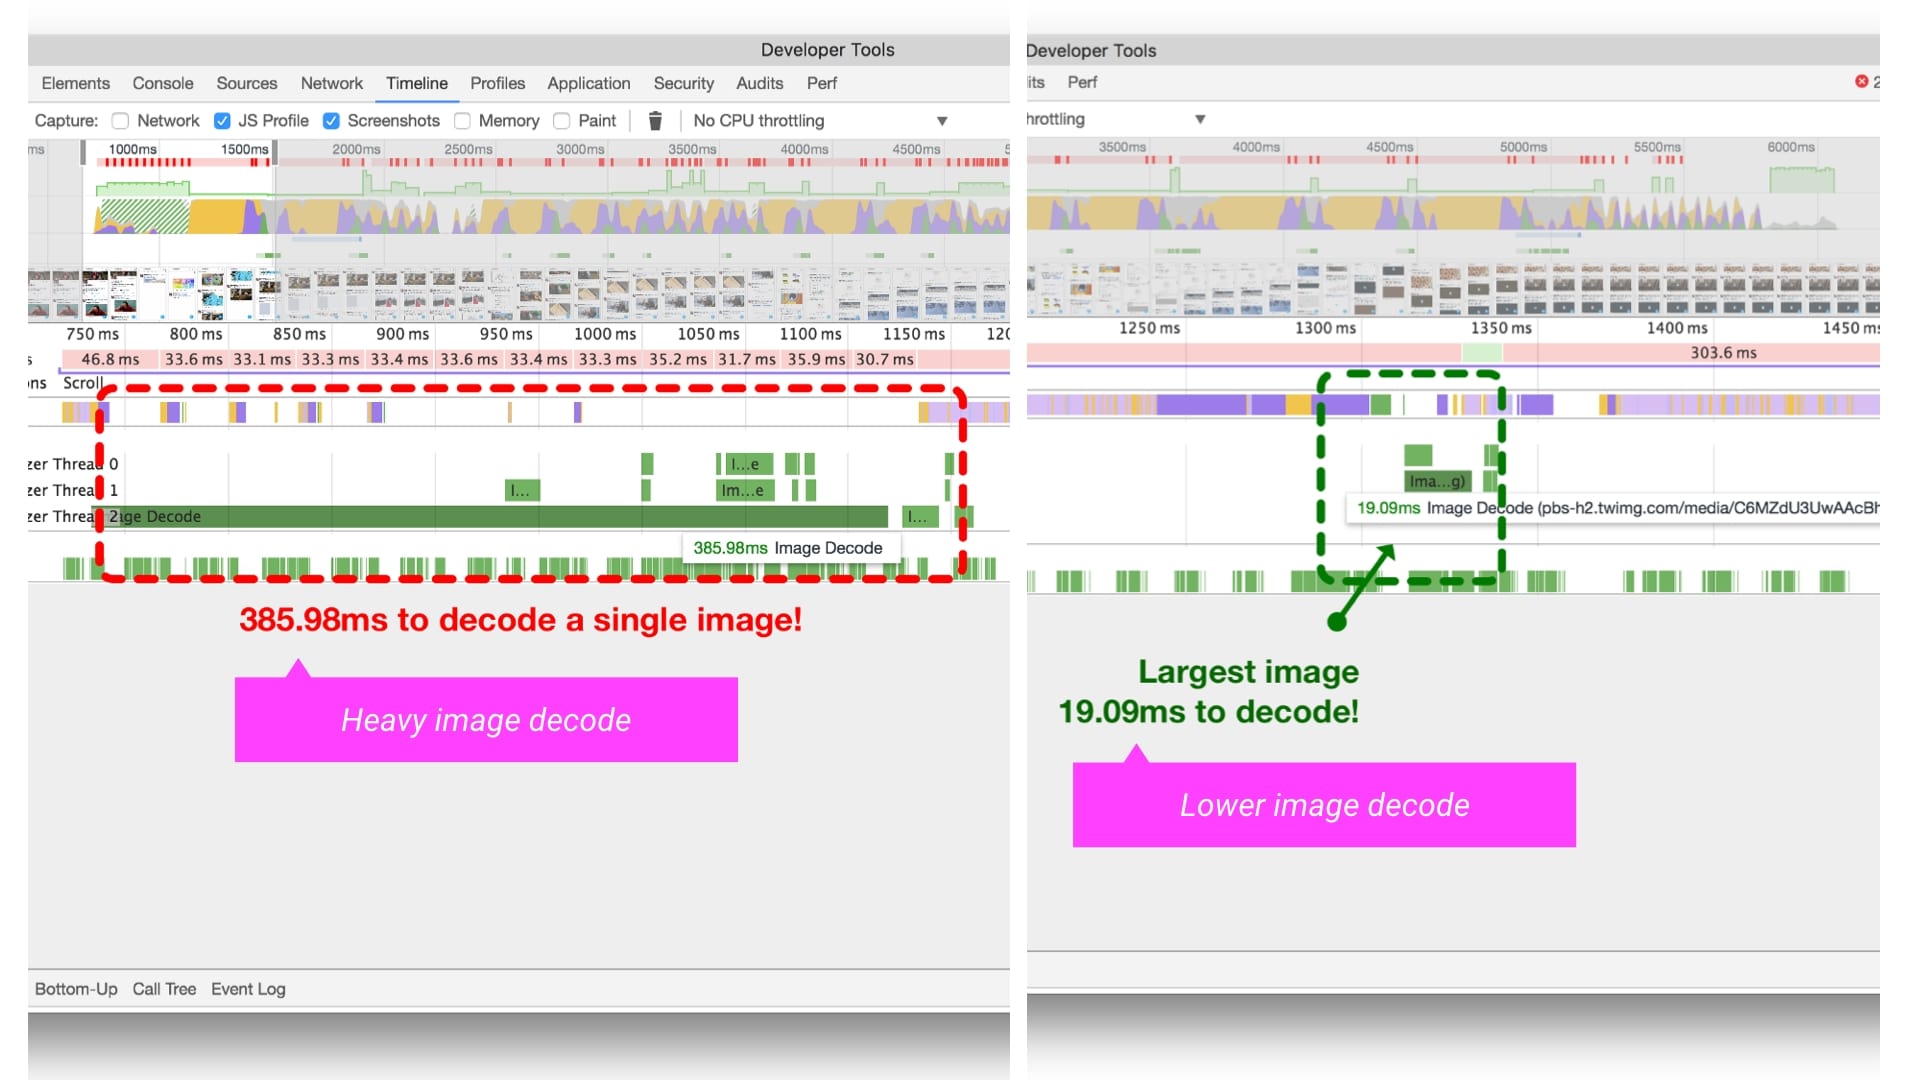Open the Bottom-Up view
This screenshot has height=1080, width=1920.
(x=76, y=989)
